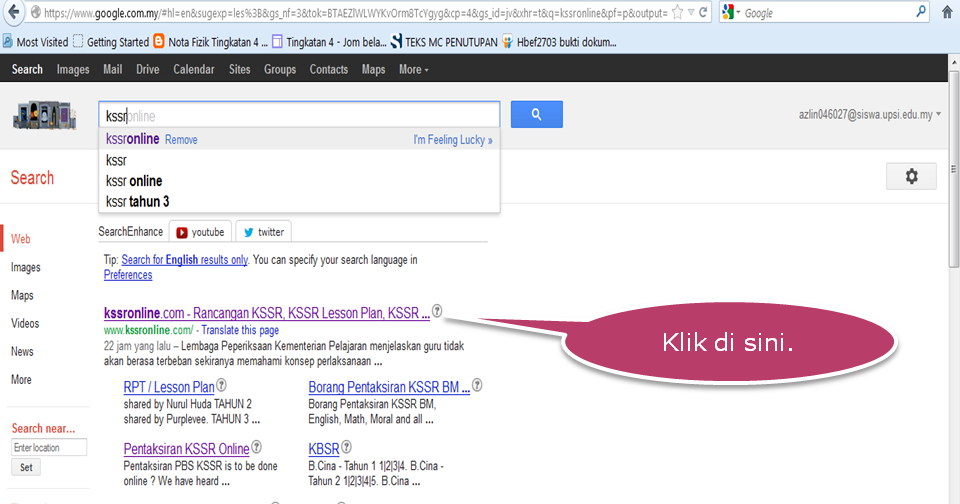Open Pentaksiran KSSR Online sitelink
The height and width of the screenshot is (504, 960).
click(186, 449)
